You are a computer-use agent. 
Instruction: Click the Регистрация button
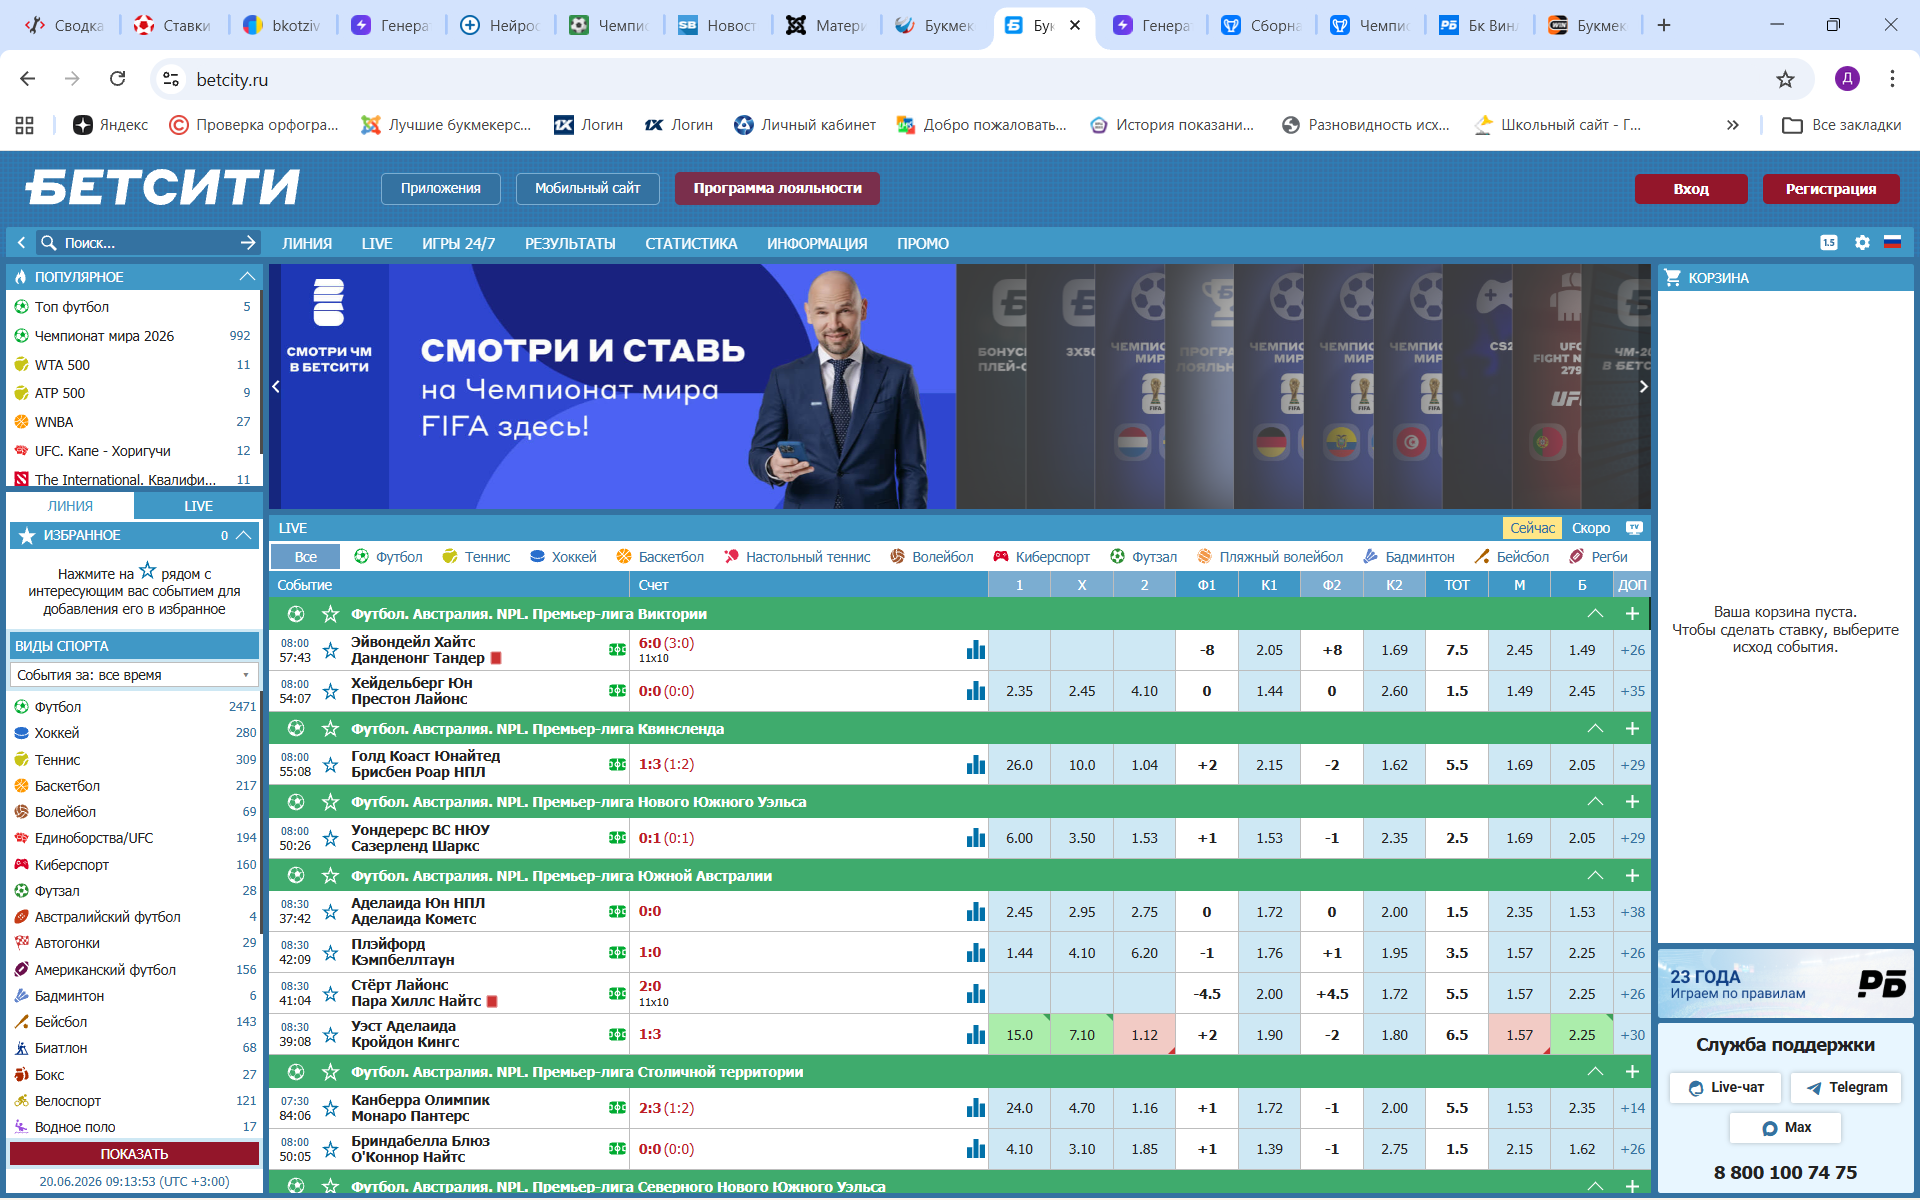pyautogui.click(x=1831, y=189)
